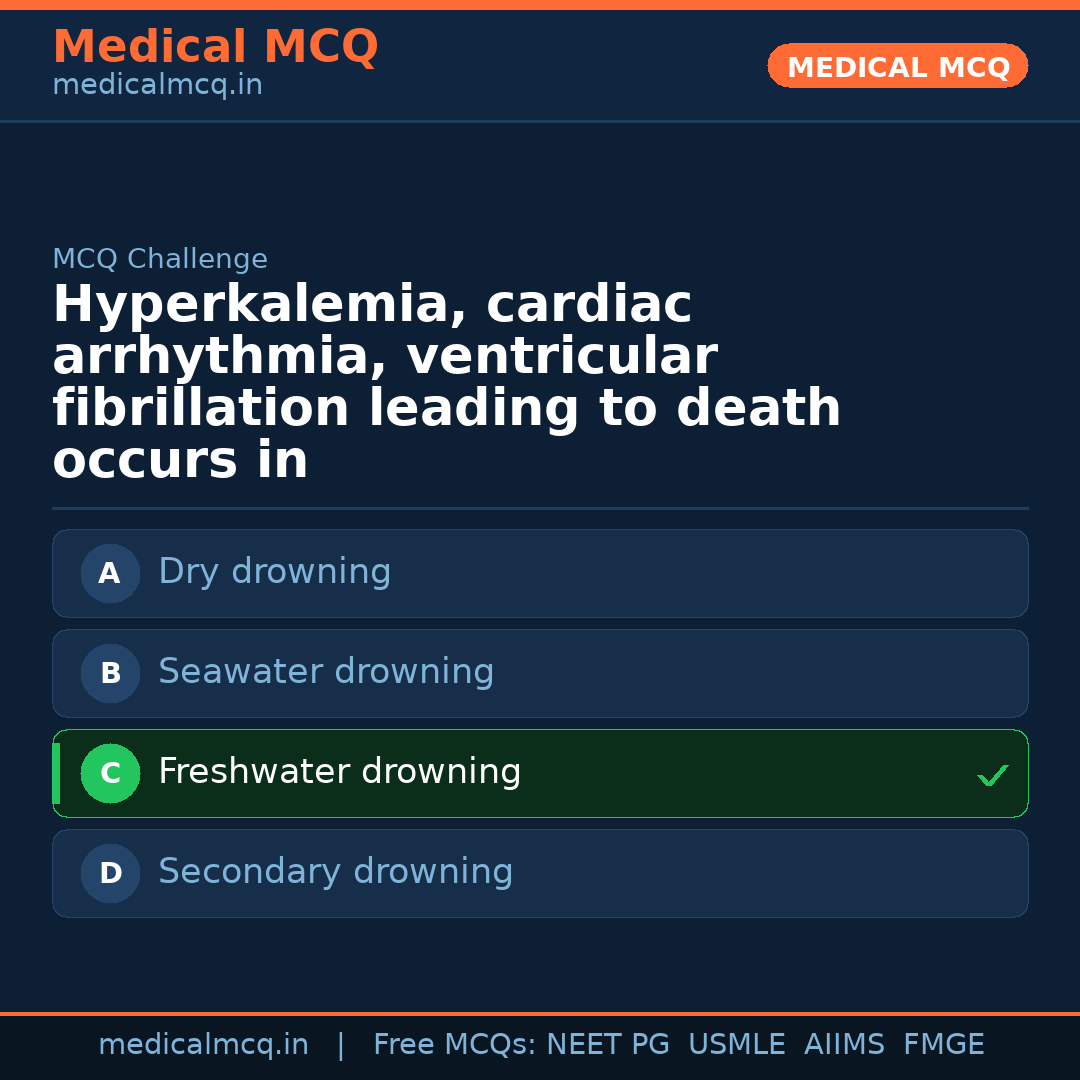Viewport: 1080px width, 1080px height.
Task: Click the Medical MCQ header logo
Action: click(x=215, y=46)
